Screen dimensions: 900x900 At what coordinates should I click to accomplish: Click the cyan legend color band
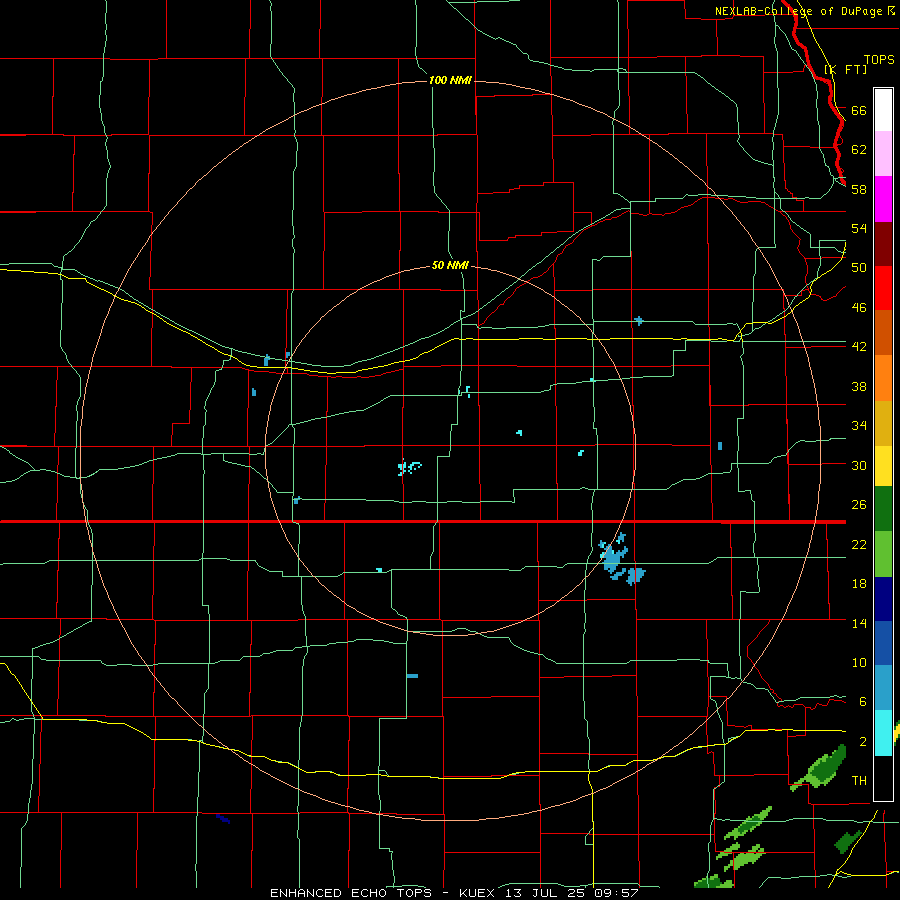point(883,733)
